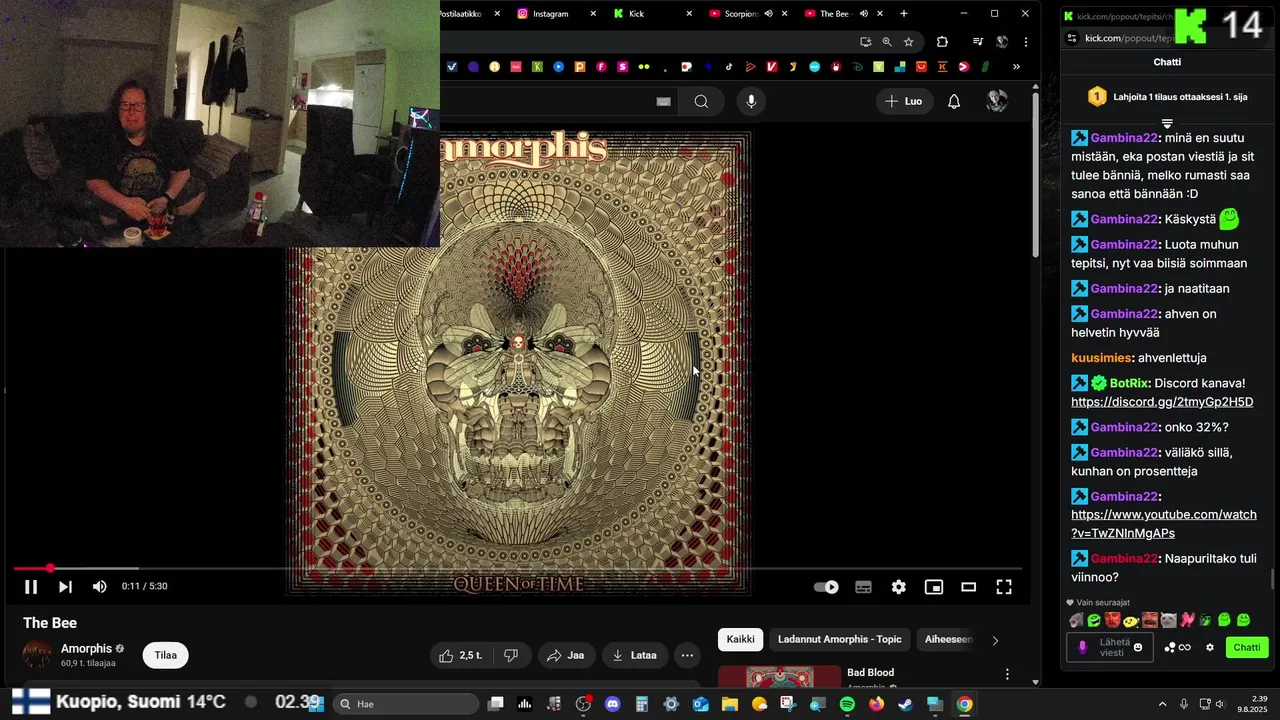
Task: Like the video with 2,5 t. likes
Action: (x=461, y=655)
